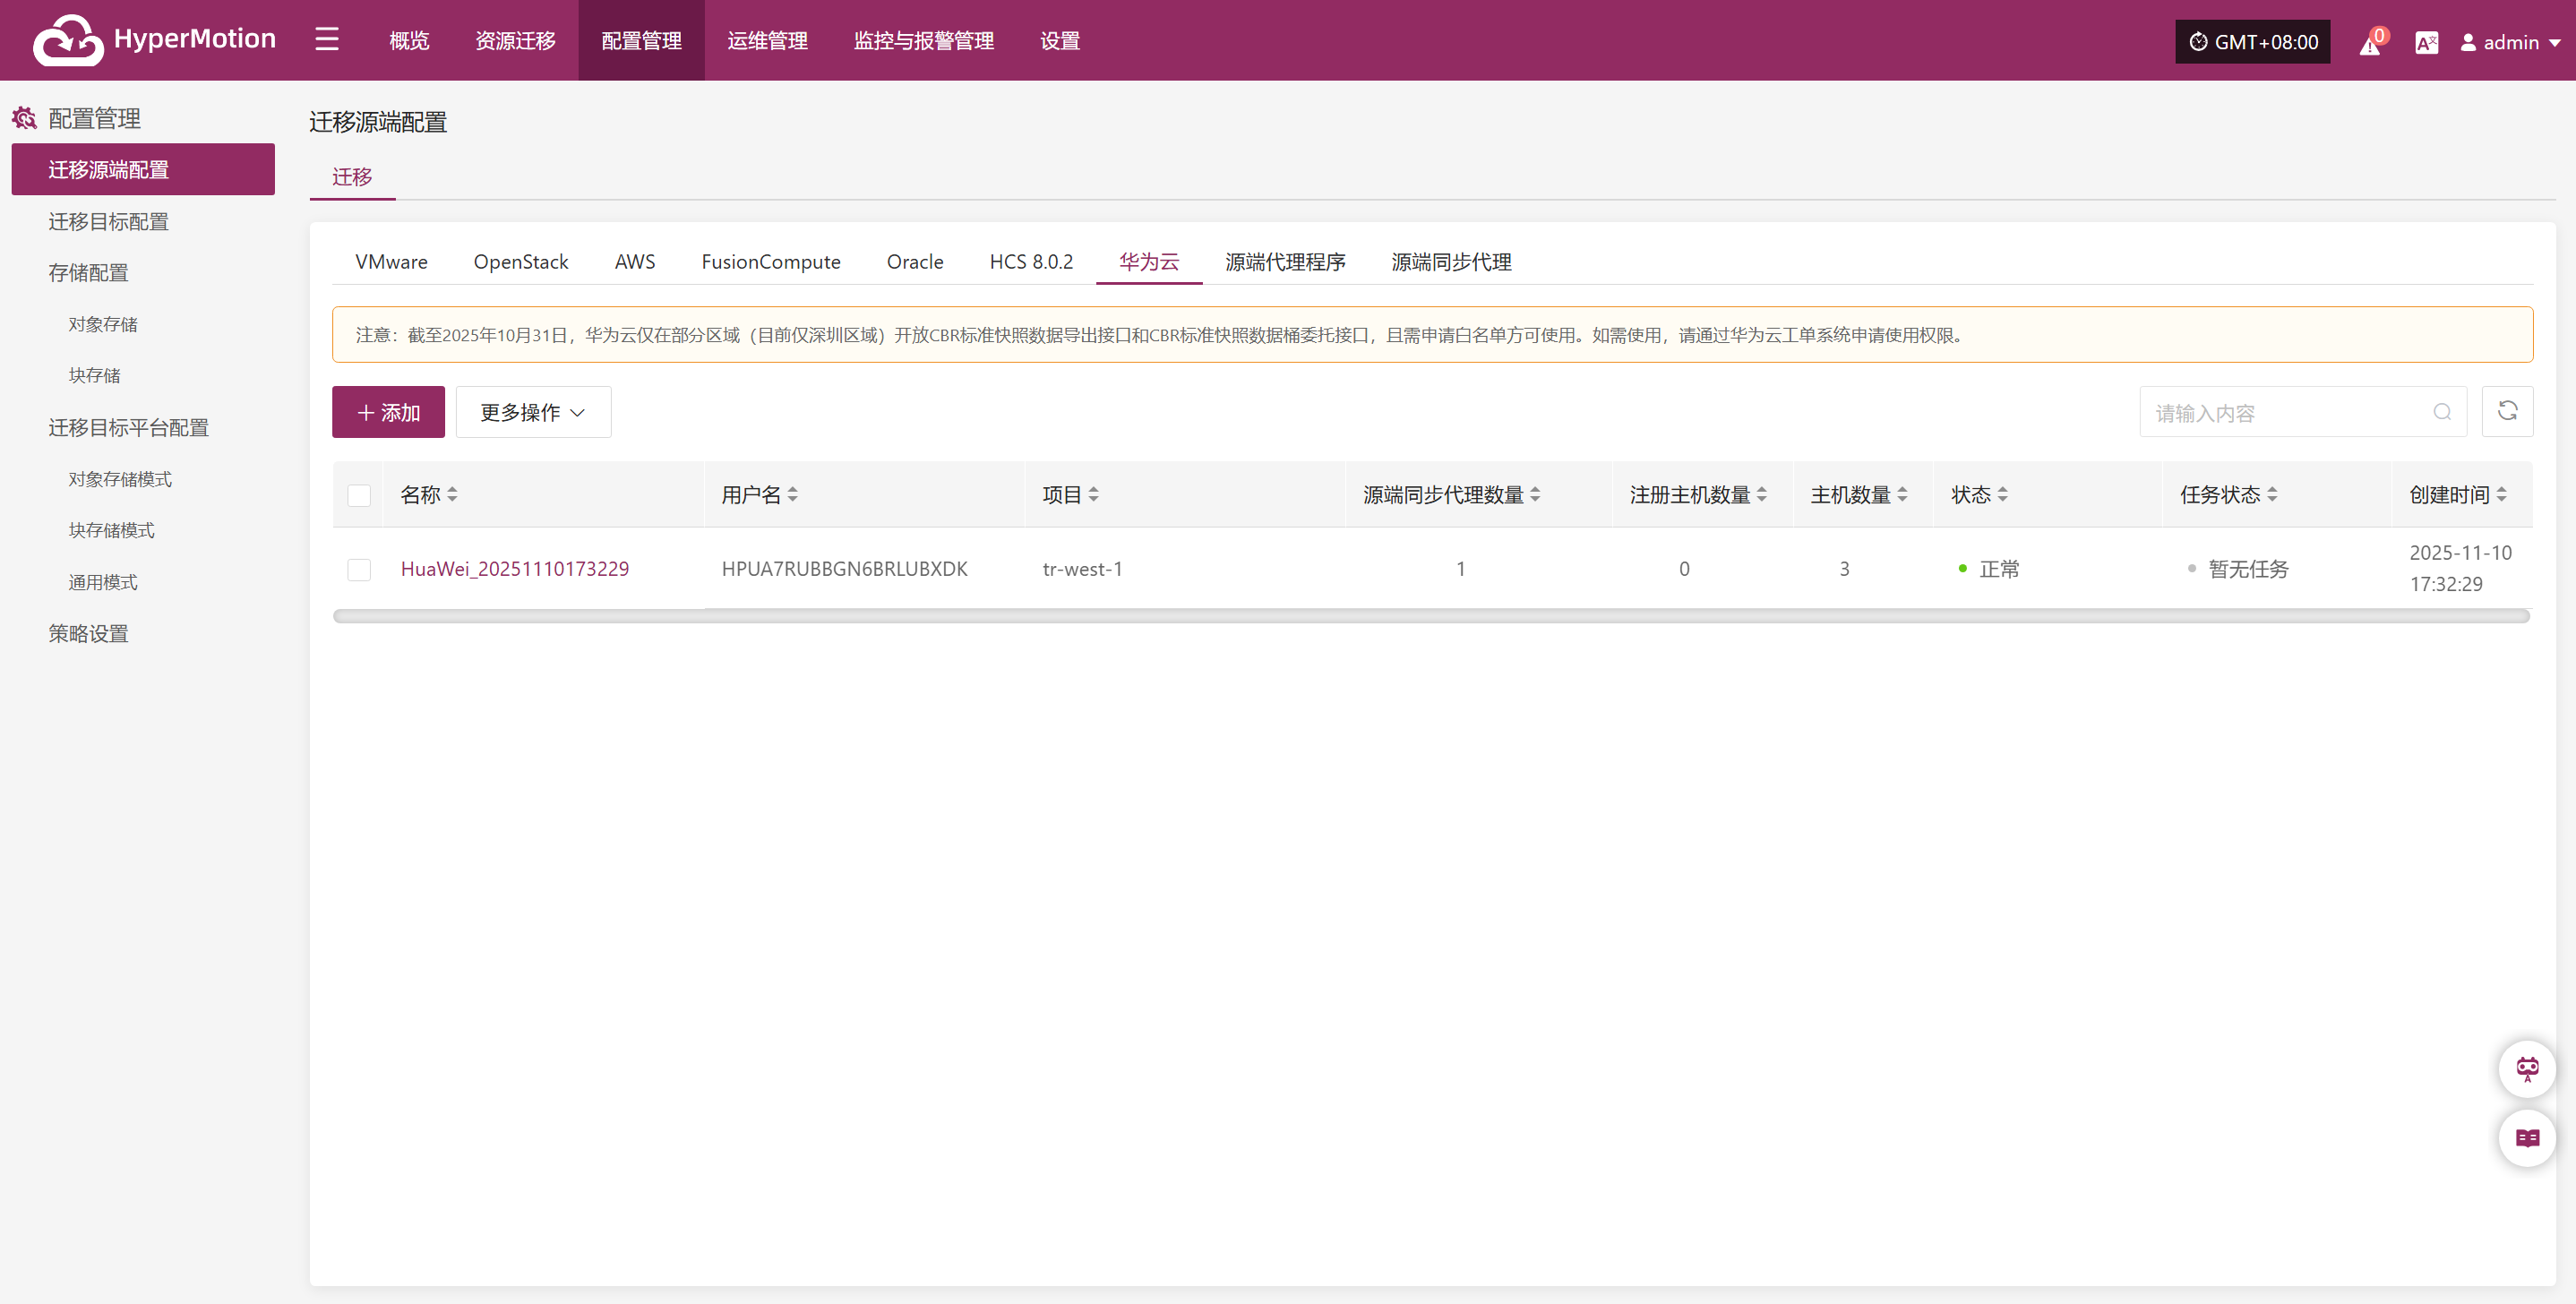Switch to the 源端代理程序 tab
This screenshot has height=1304, width=2576.
(x=1285, y=262)
